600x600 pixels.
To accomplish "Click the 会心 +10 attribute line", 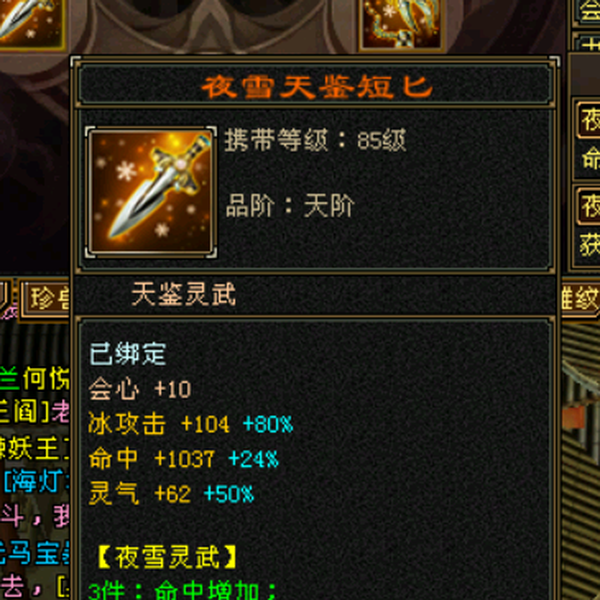I will 140,390.
